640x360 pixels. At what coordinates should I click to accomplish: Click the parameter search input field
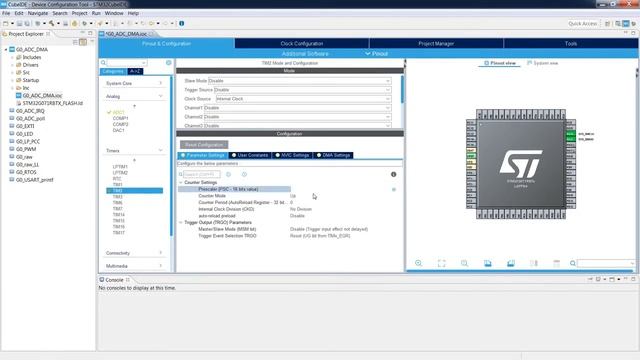(202, 174)
